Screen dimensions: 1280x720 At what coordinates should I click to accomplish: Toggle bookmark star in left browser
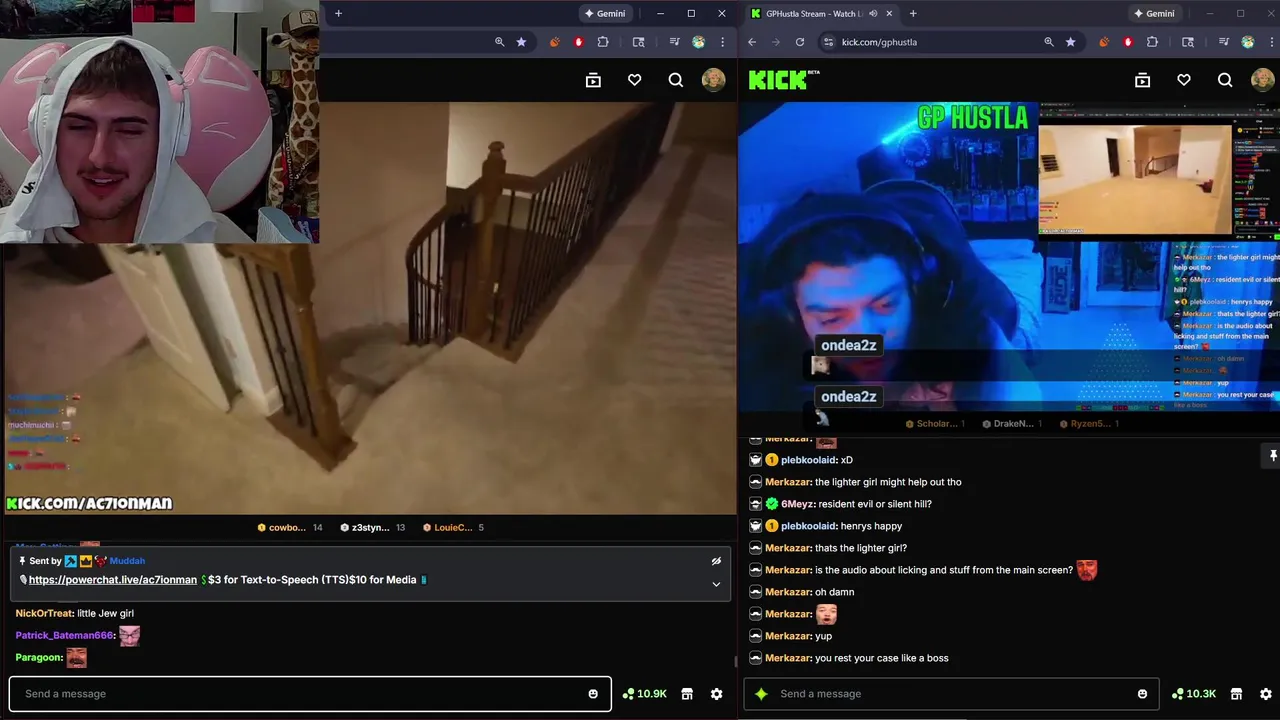pyautogui.click(x=521, y=42)
